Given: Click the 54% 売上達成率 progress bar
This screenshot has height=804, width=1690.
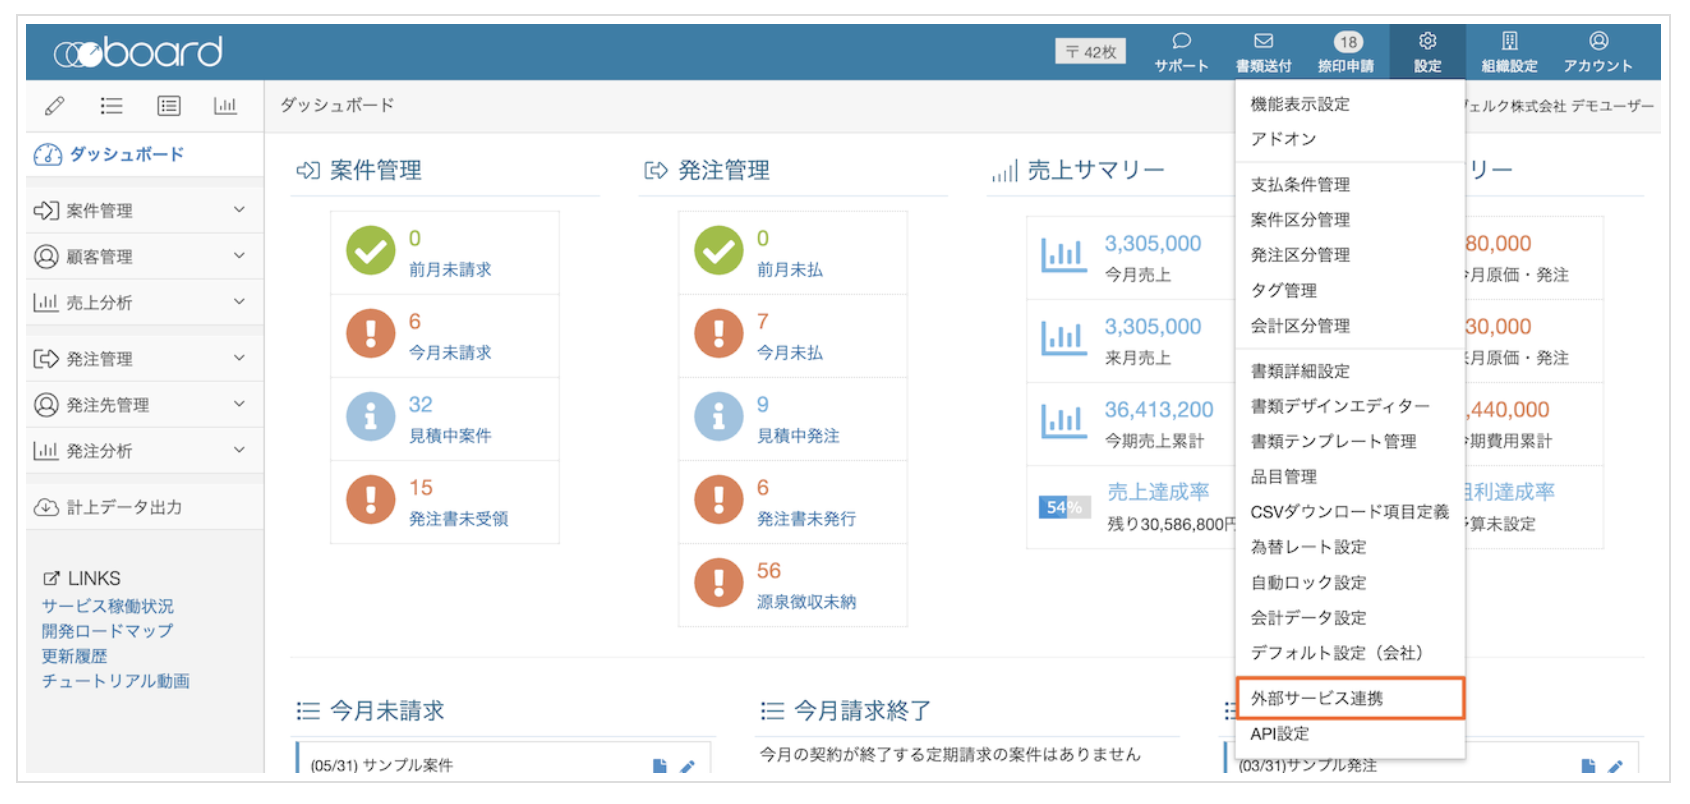Looking at the screenshot, I should point(1064,507).
